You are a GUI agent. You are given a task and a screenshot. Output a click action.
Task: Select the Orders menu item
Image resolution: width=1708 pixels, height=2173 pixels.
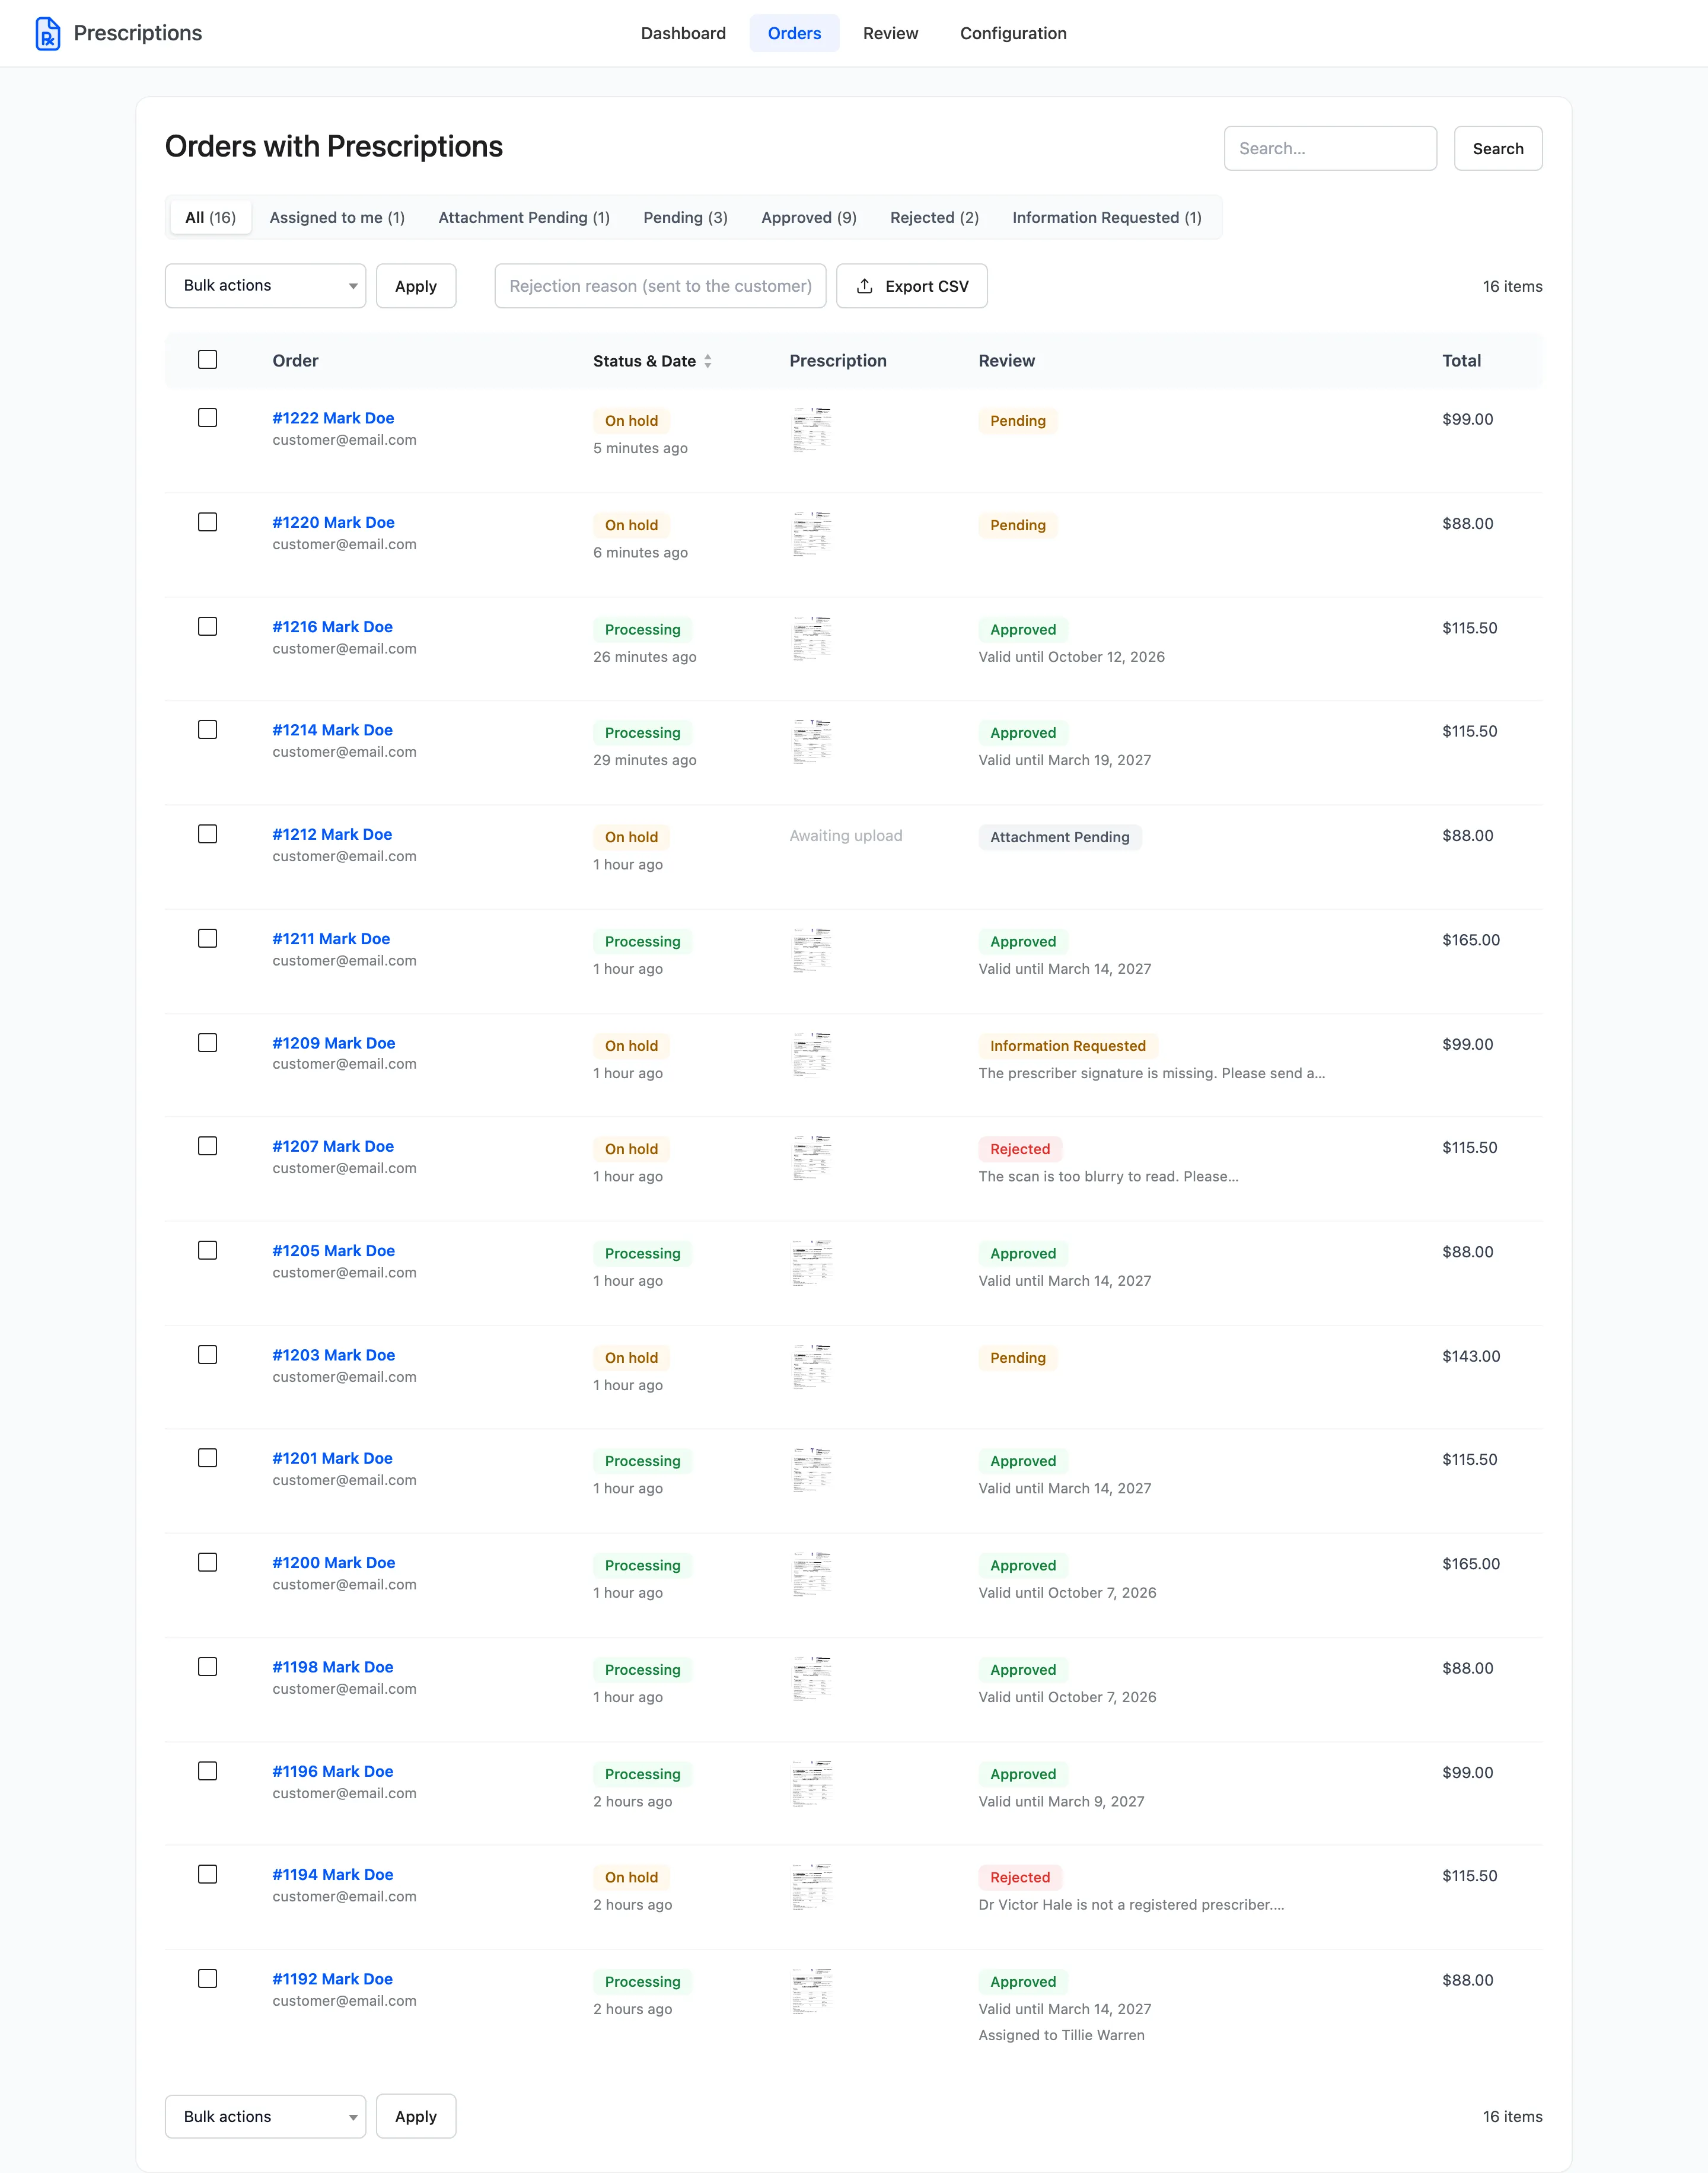pos(794,33)
